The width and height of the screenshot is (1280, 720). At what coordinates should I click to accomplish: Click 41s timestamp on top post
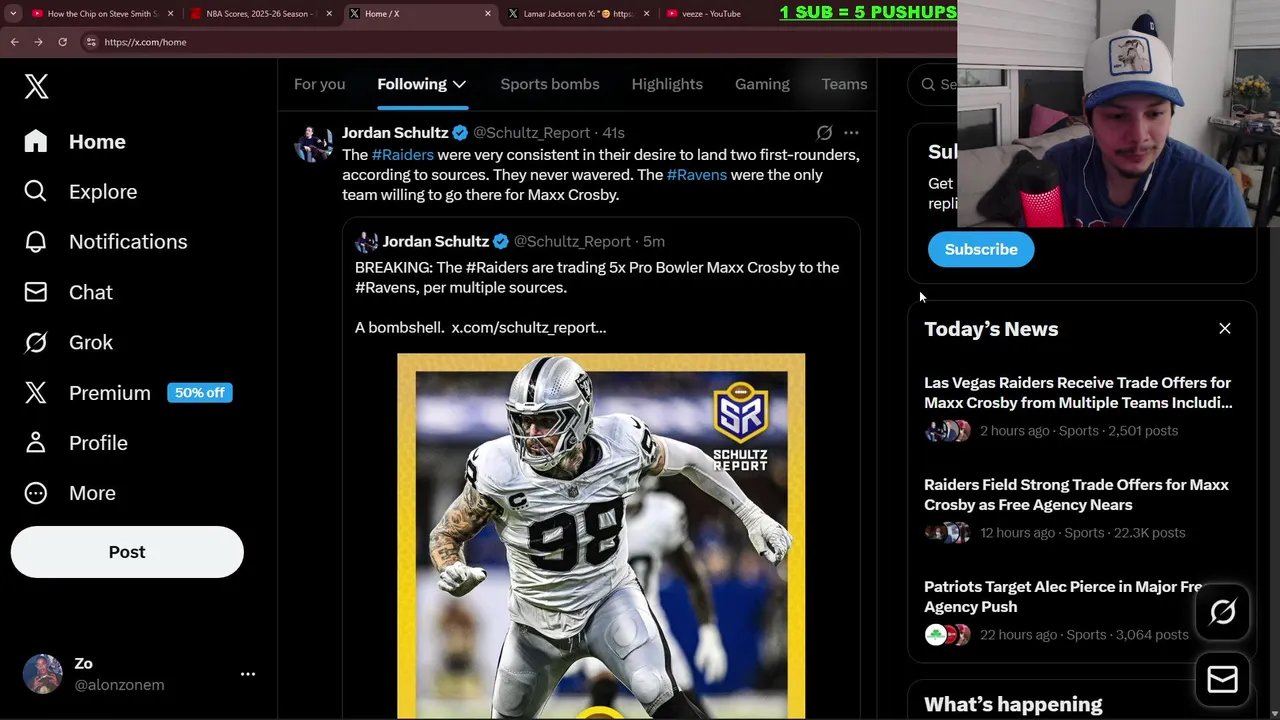tap(613, 133)
